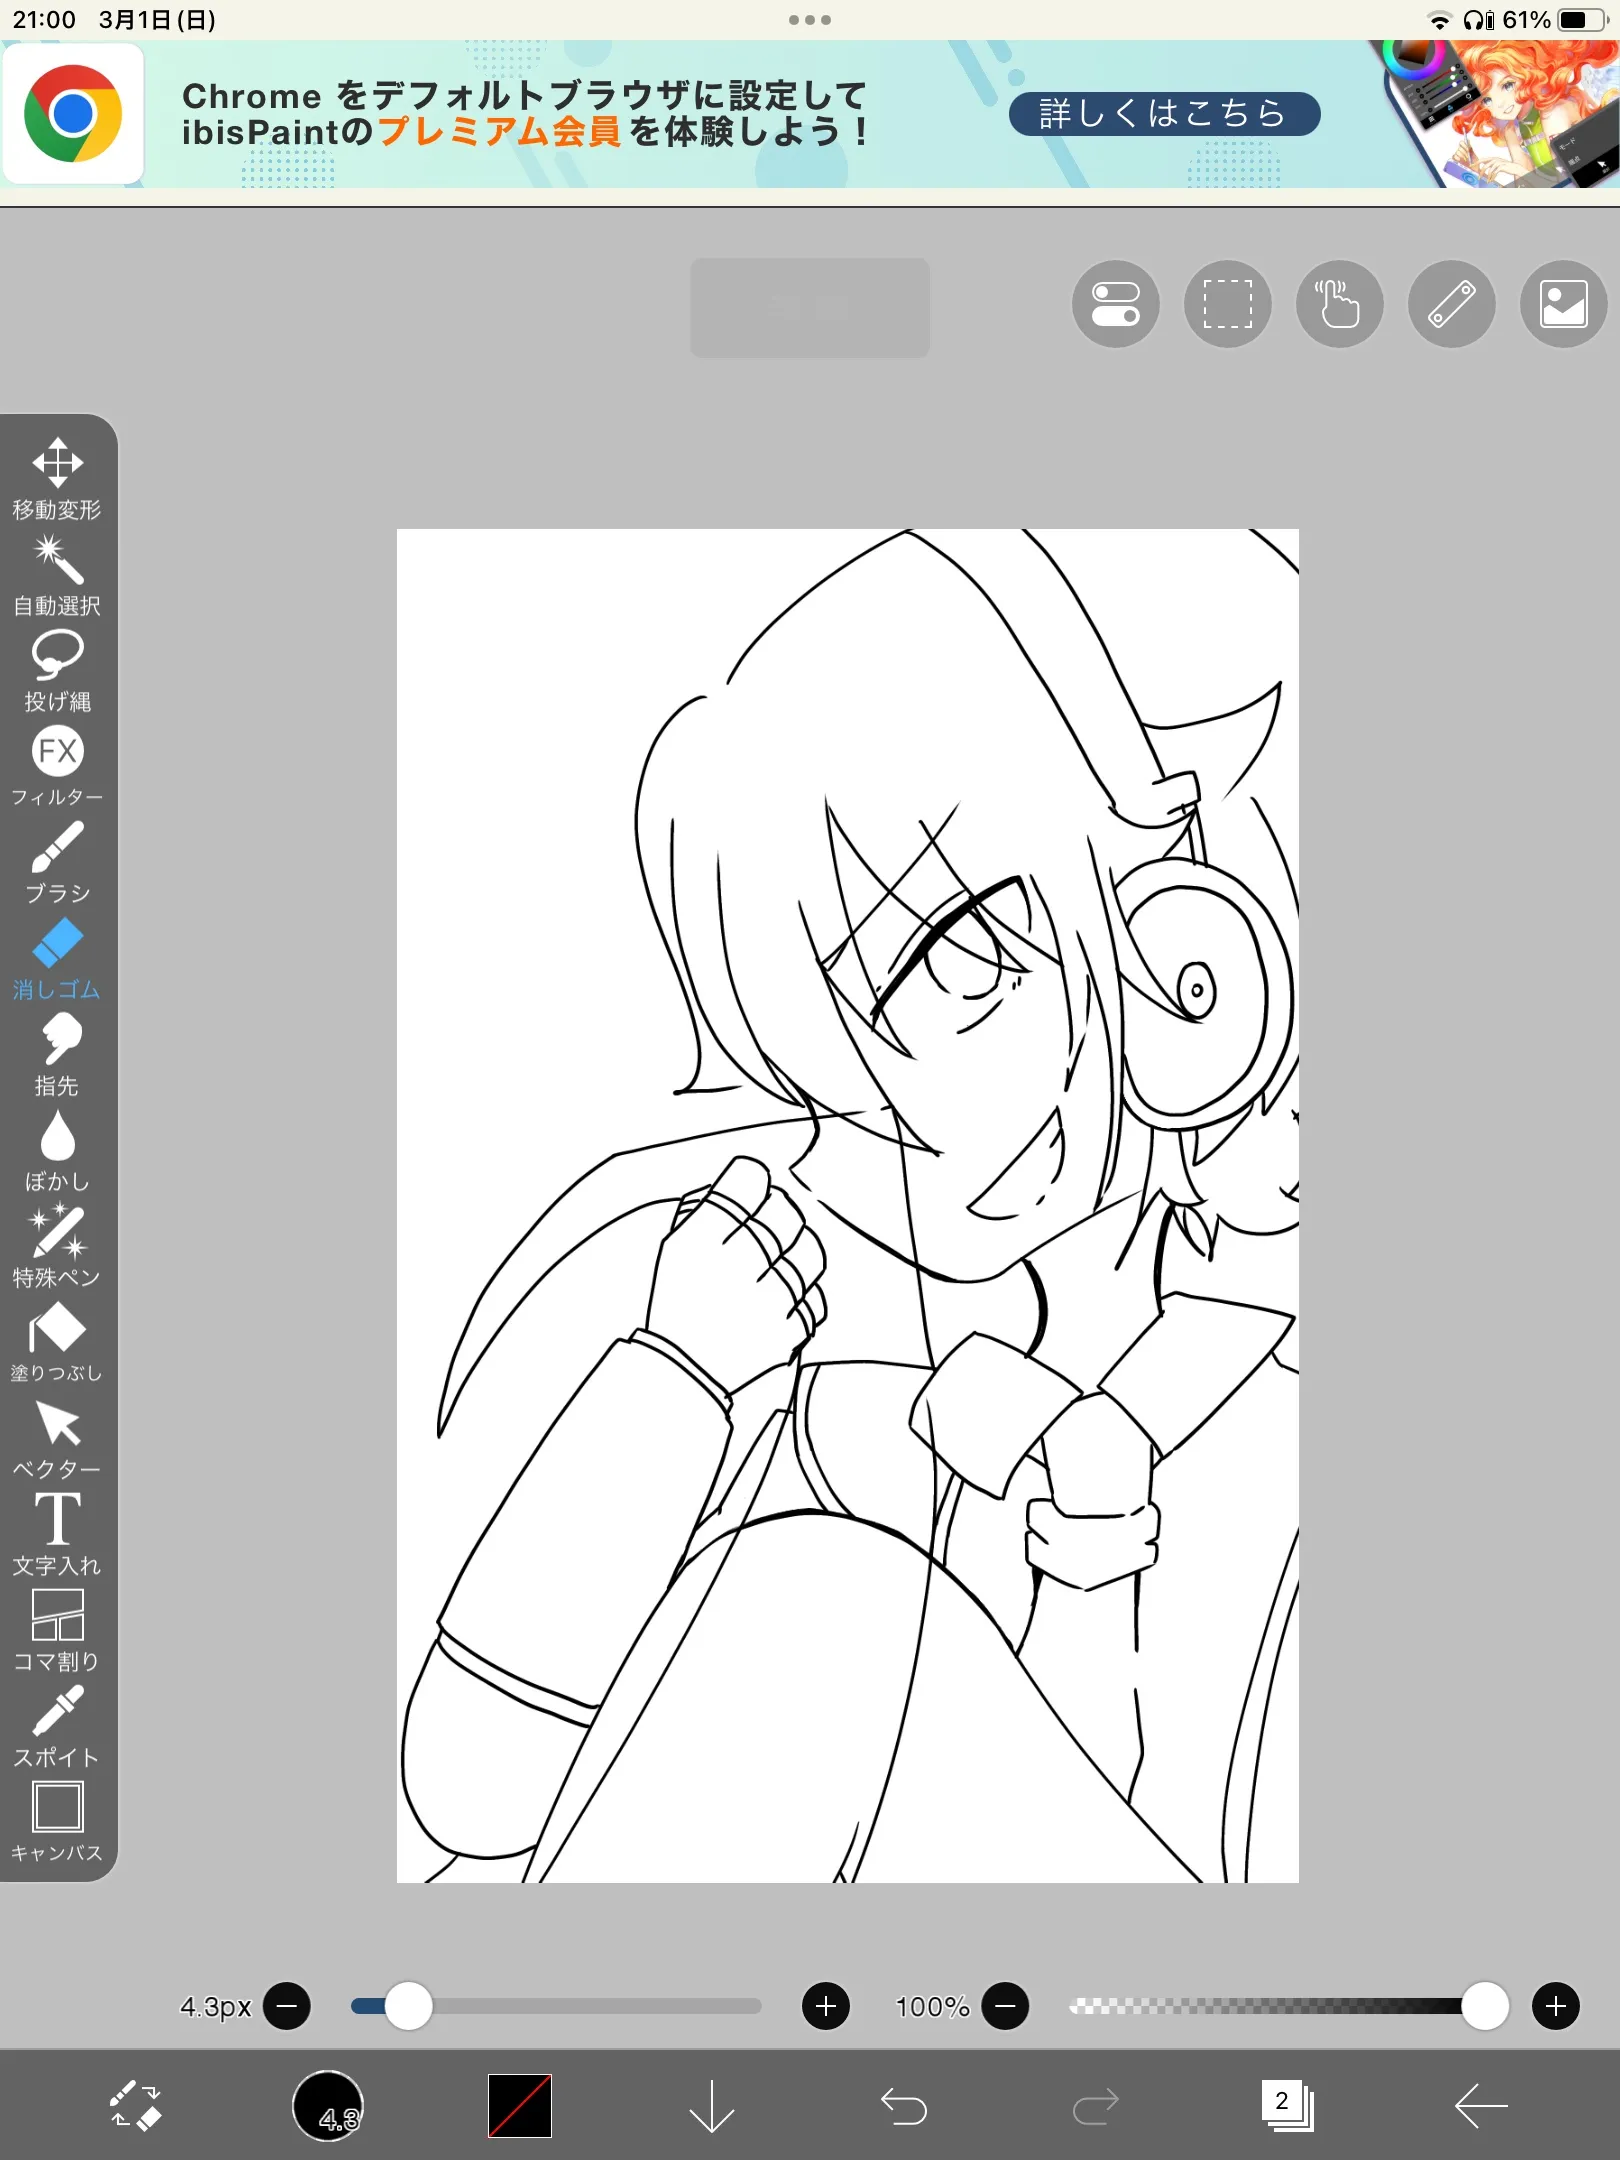Toggle brush and eraser switch button
The height and width of the screenshot is (2160, 1620).
[x=135, y=2106]
